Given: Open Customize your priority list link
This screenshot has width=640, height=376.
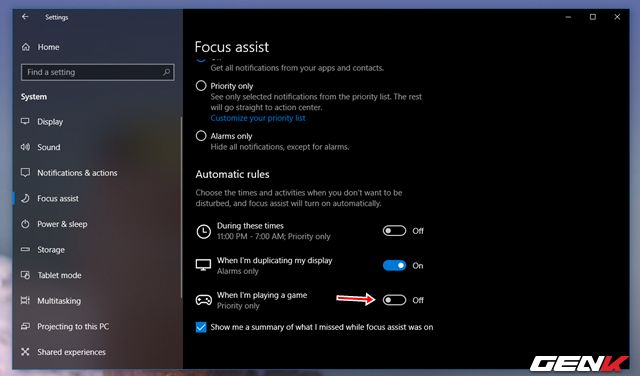Looking at the screenshot, I should [258, 118].
